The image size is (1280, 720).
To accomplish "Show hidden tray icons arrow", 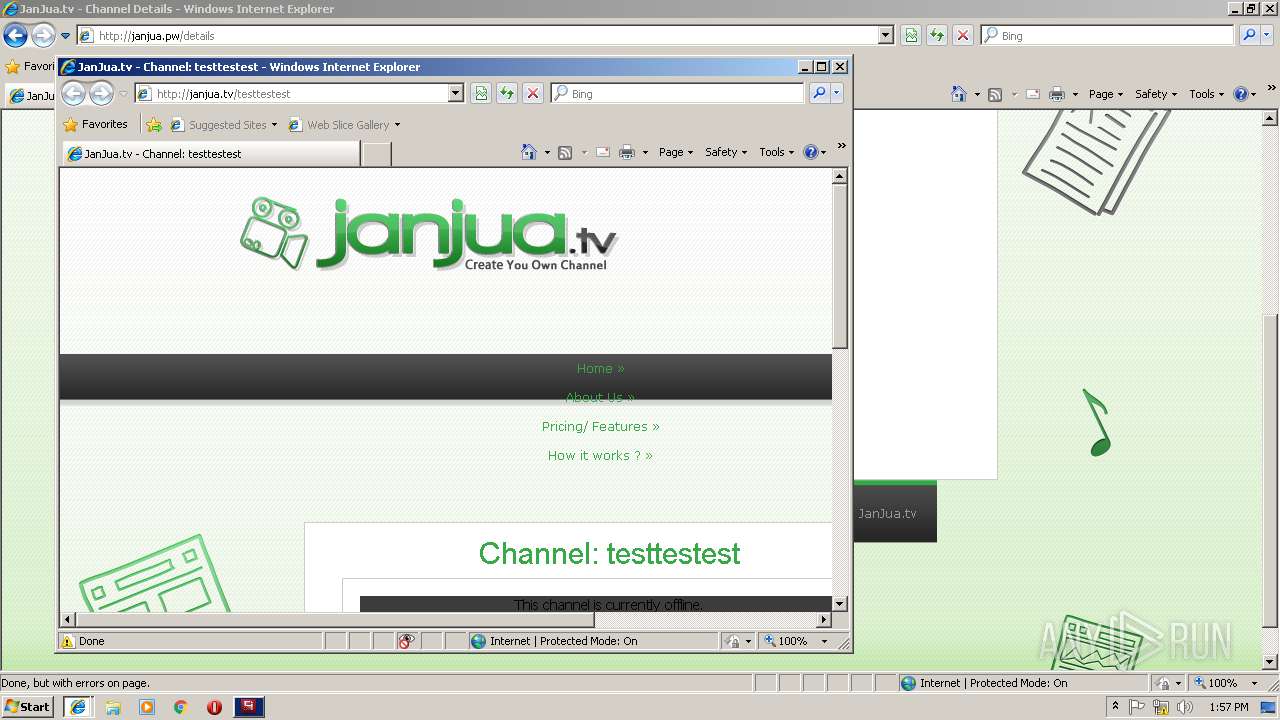I will (x=1116, y=707).
